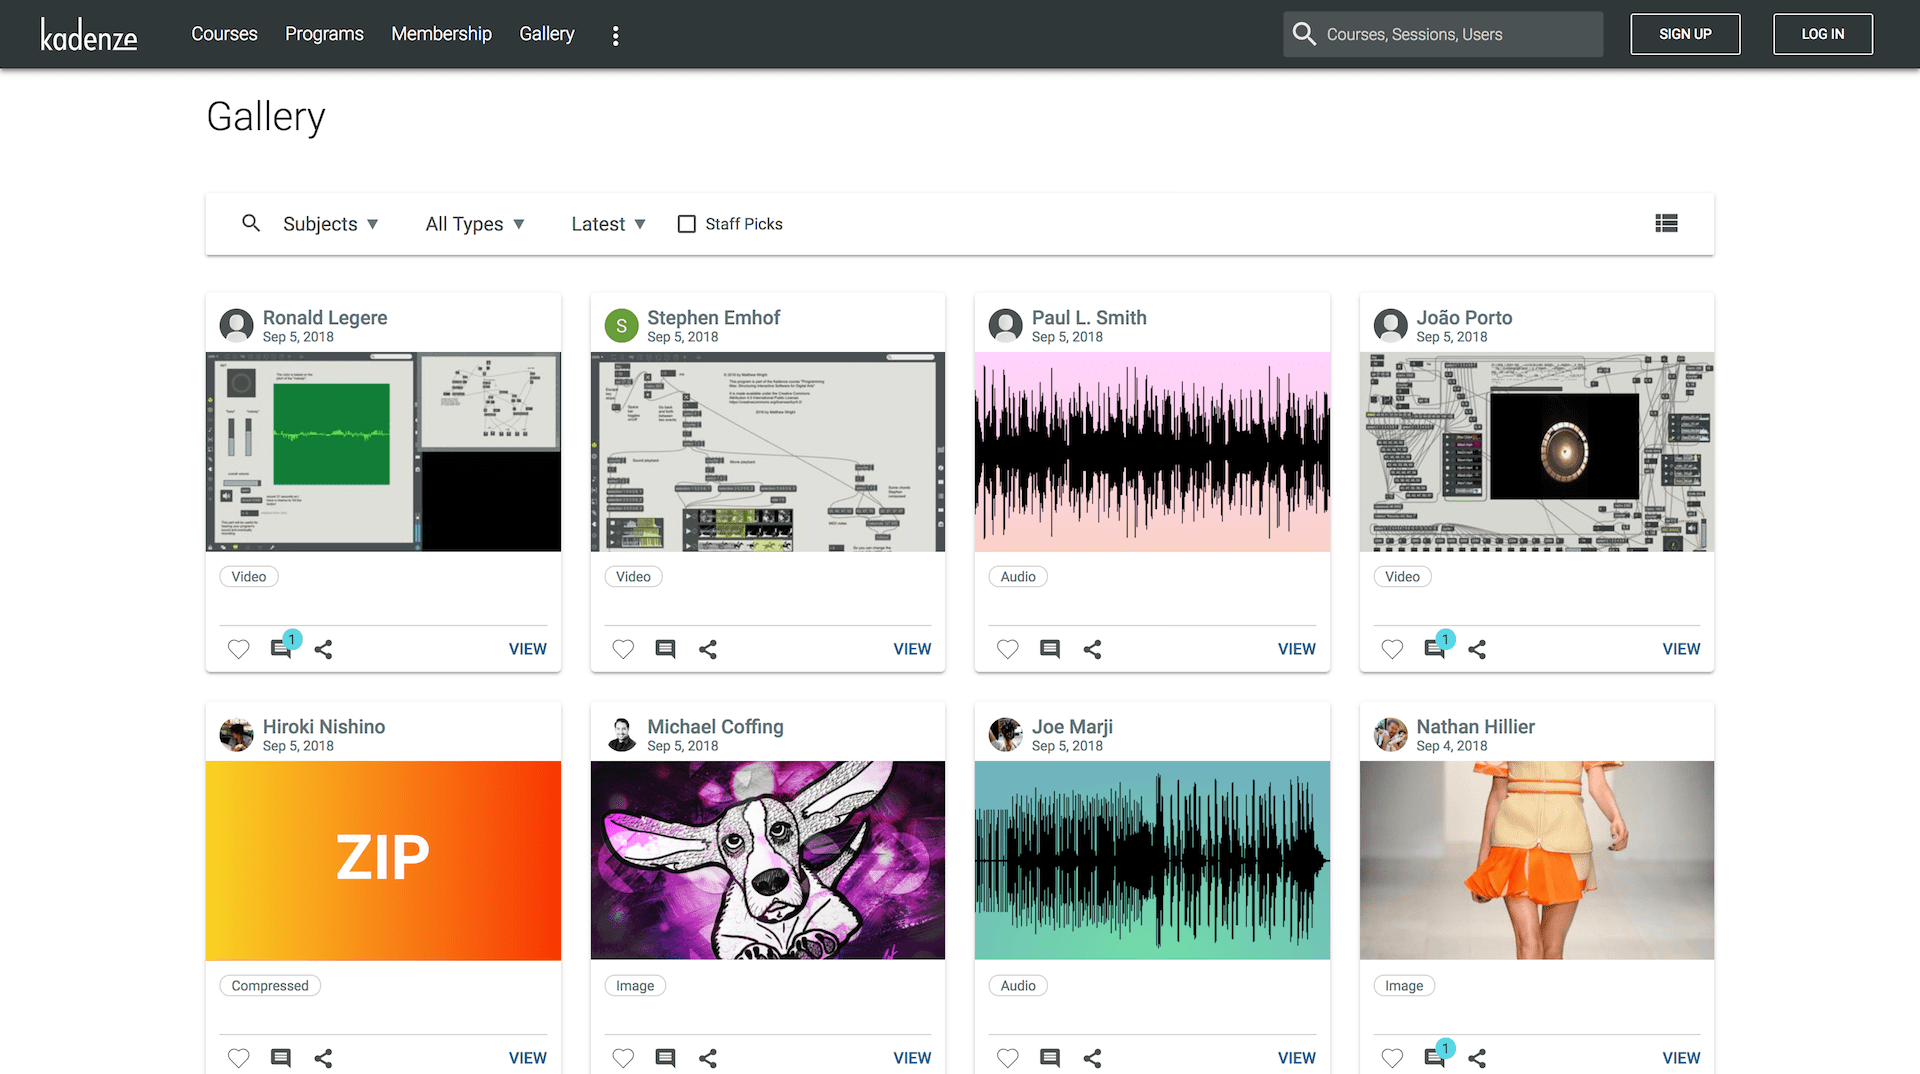
Task: Click the gallery filter search magnifier icon
Action: point(251,224)
